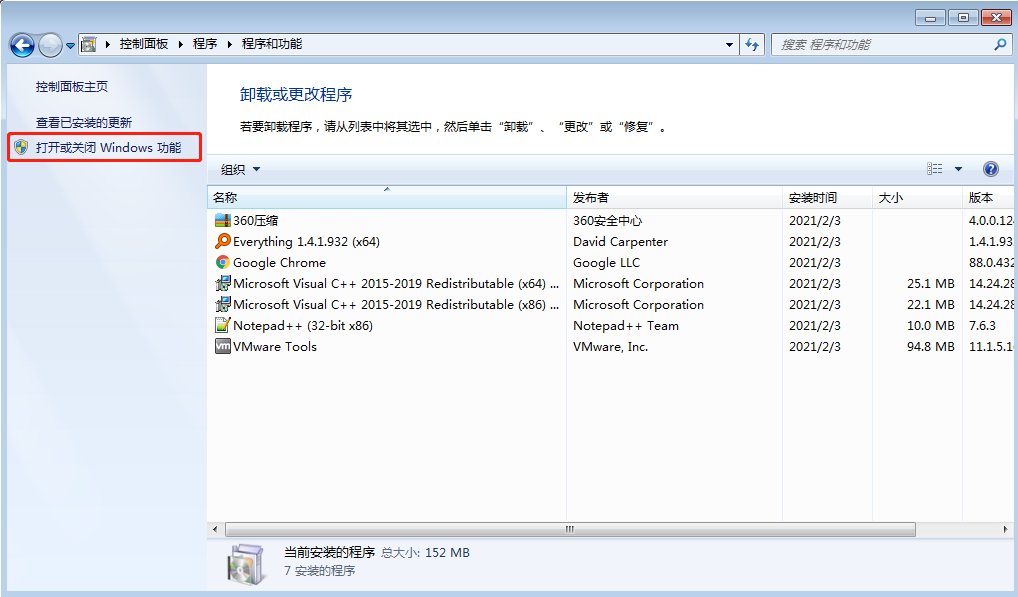Open 控制面板主页 link

72,86
